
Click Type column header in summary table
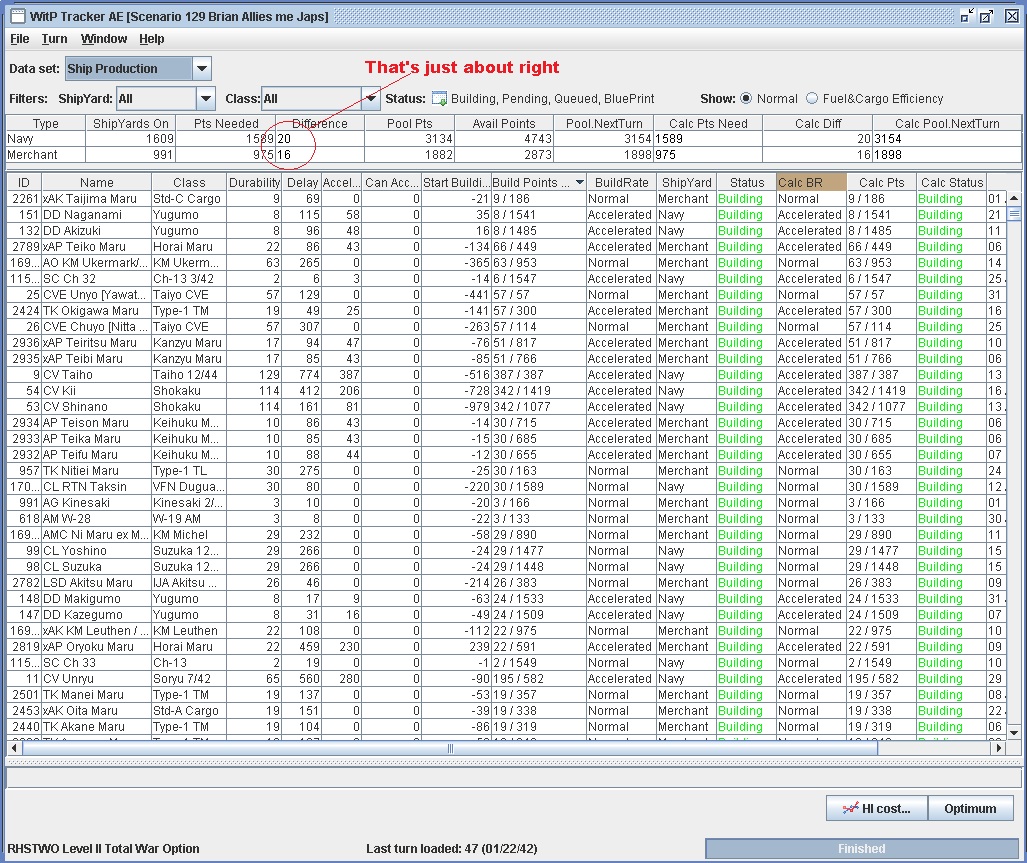46,123
